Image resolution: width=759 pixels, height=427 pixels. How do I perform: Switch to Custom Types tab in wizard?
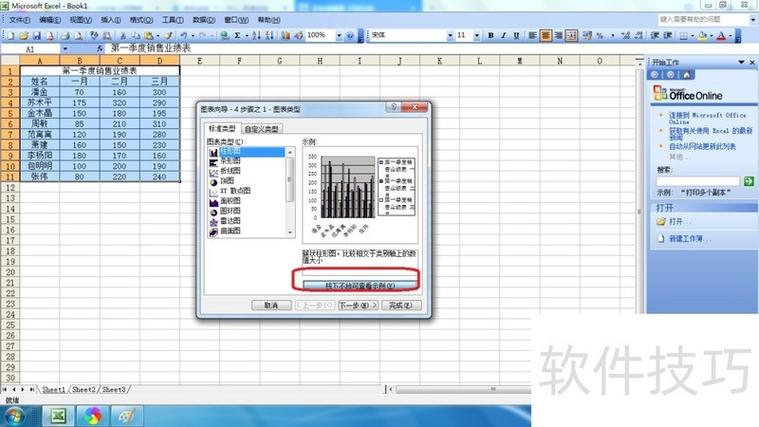click(261, 129)
